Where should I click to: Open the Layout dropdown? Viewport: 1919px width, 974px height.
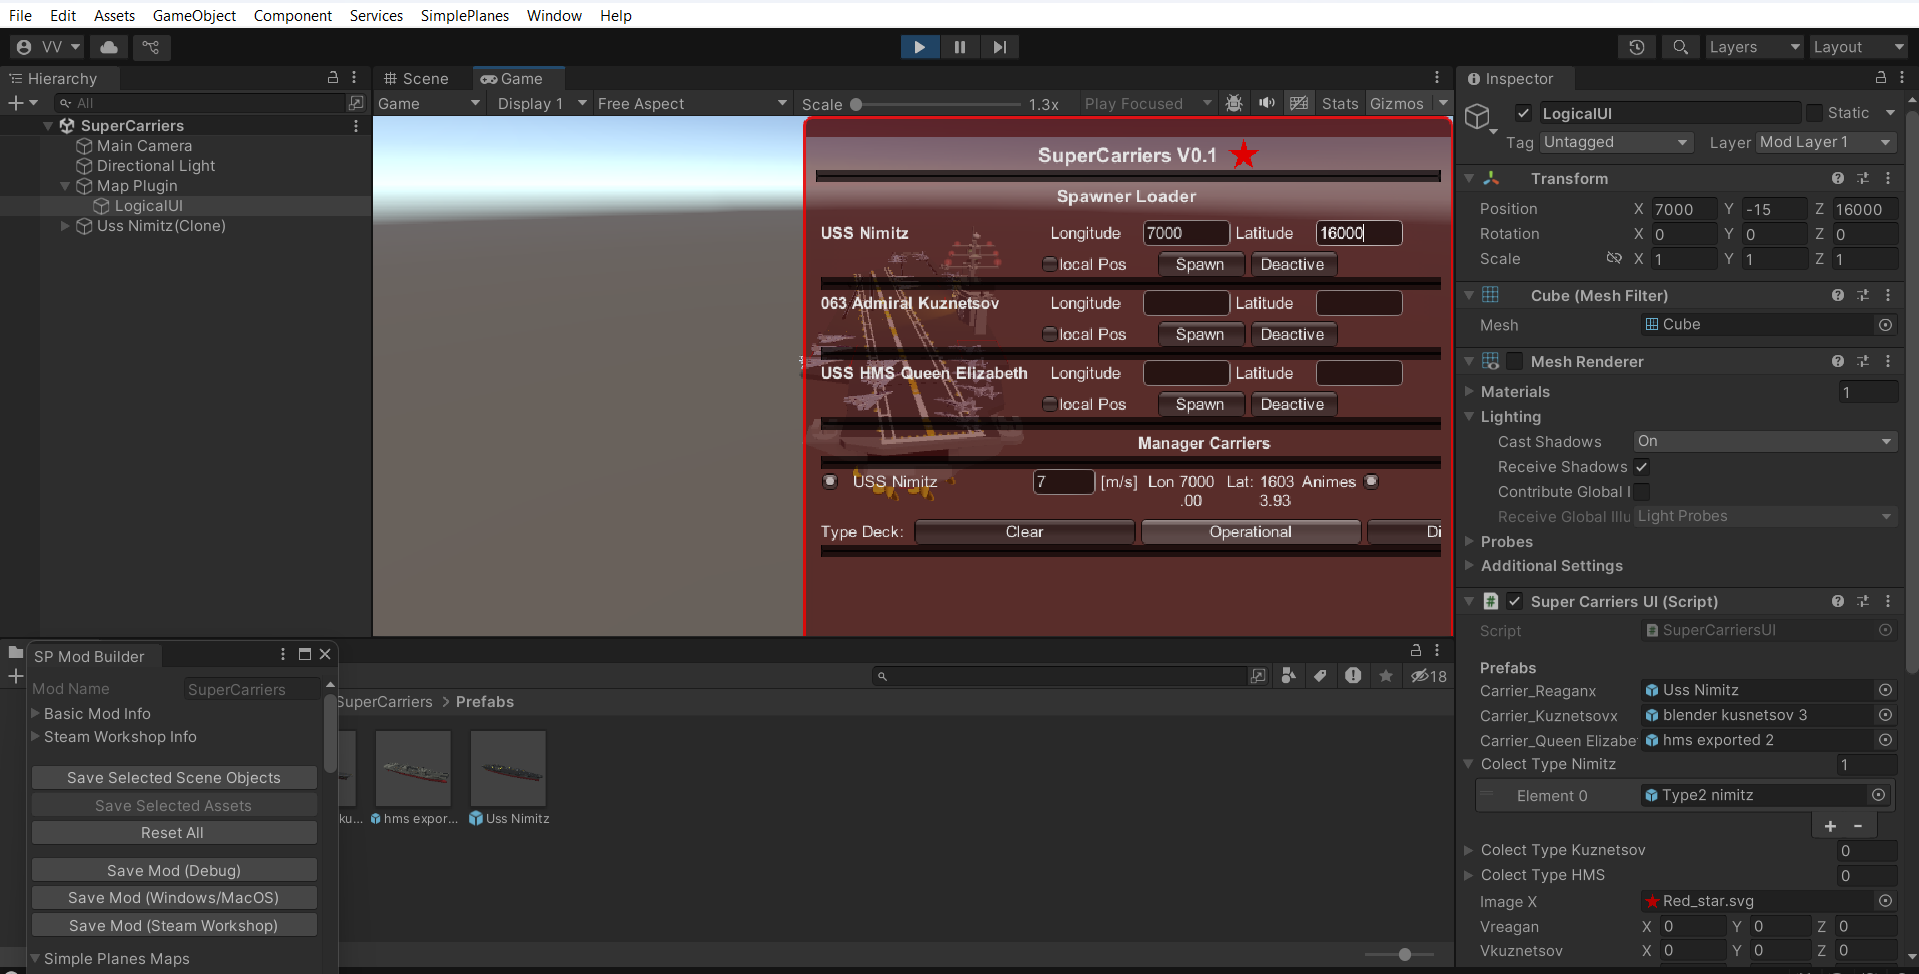(1859, 47)
